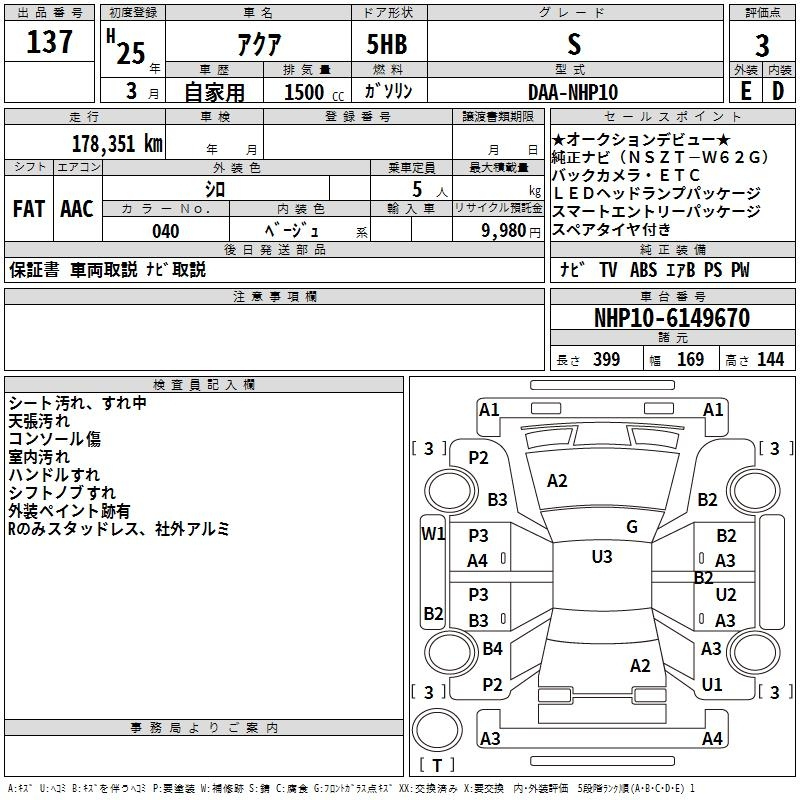
Task: Click the U3 roof dent mark
Action: 601,557
